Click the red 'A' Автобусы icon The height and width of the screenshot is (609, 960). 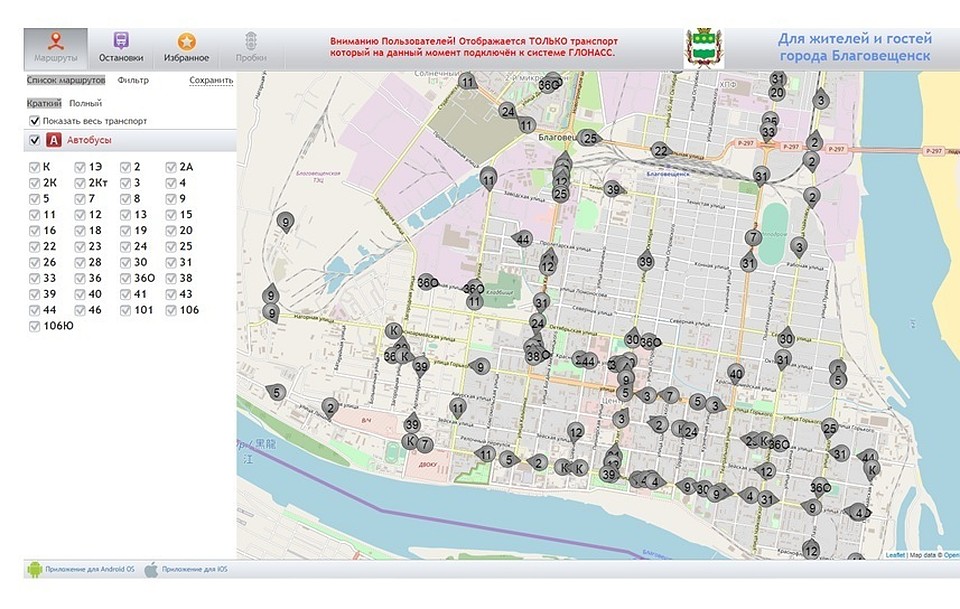pyautogui.click(x=54, y=140)
